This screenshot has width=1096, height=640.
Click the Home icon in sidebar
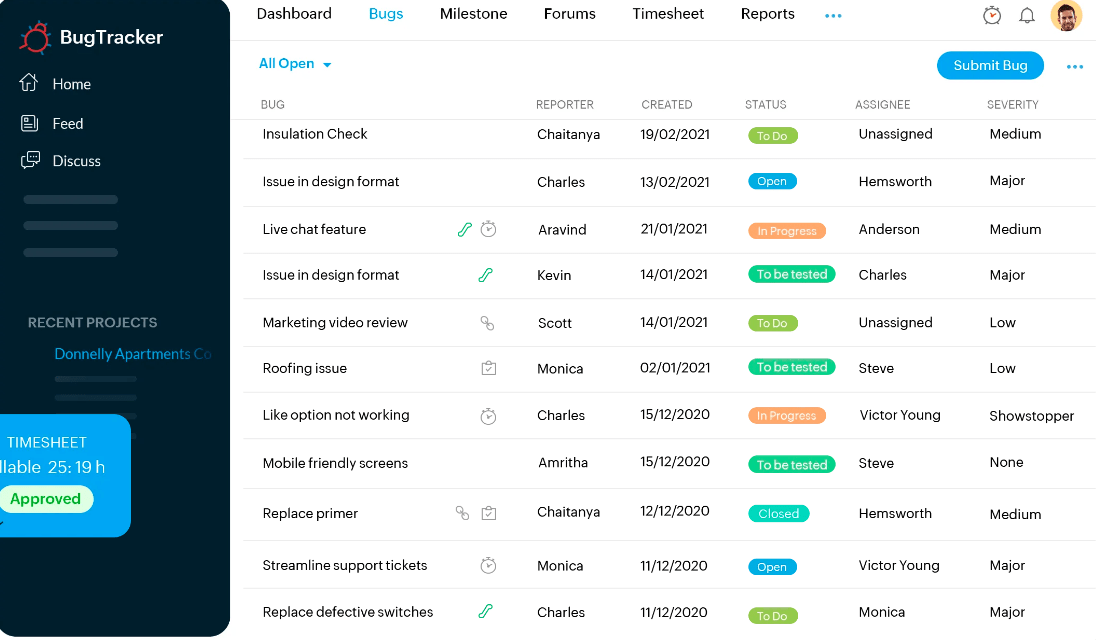[29, 83]
